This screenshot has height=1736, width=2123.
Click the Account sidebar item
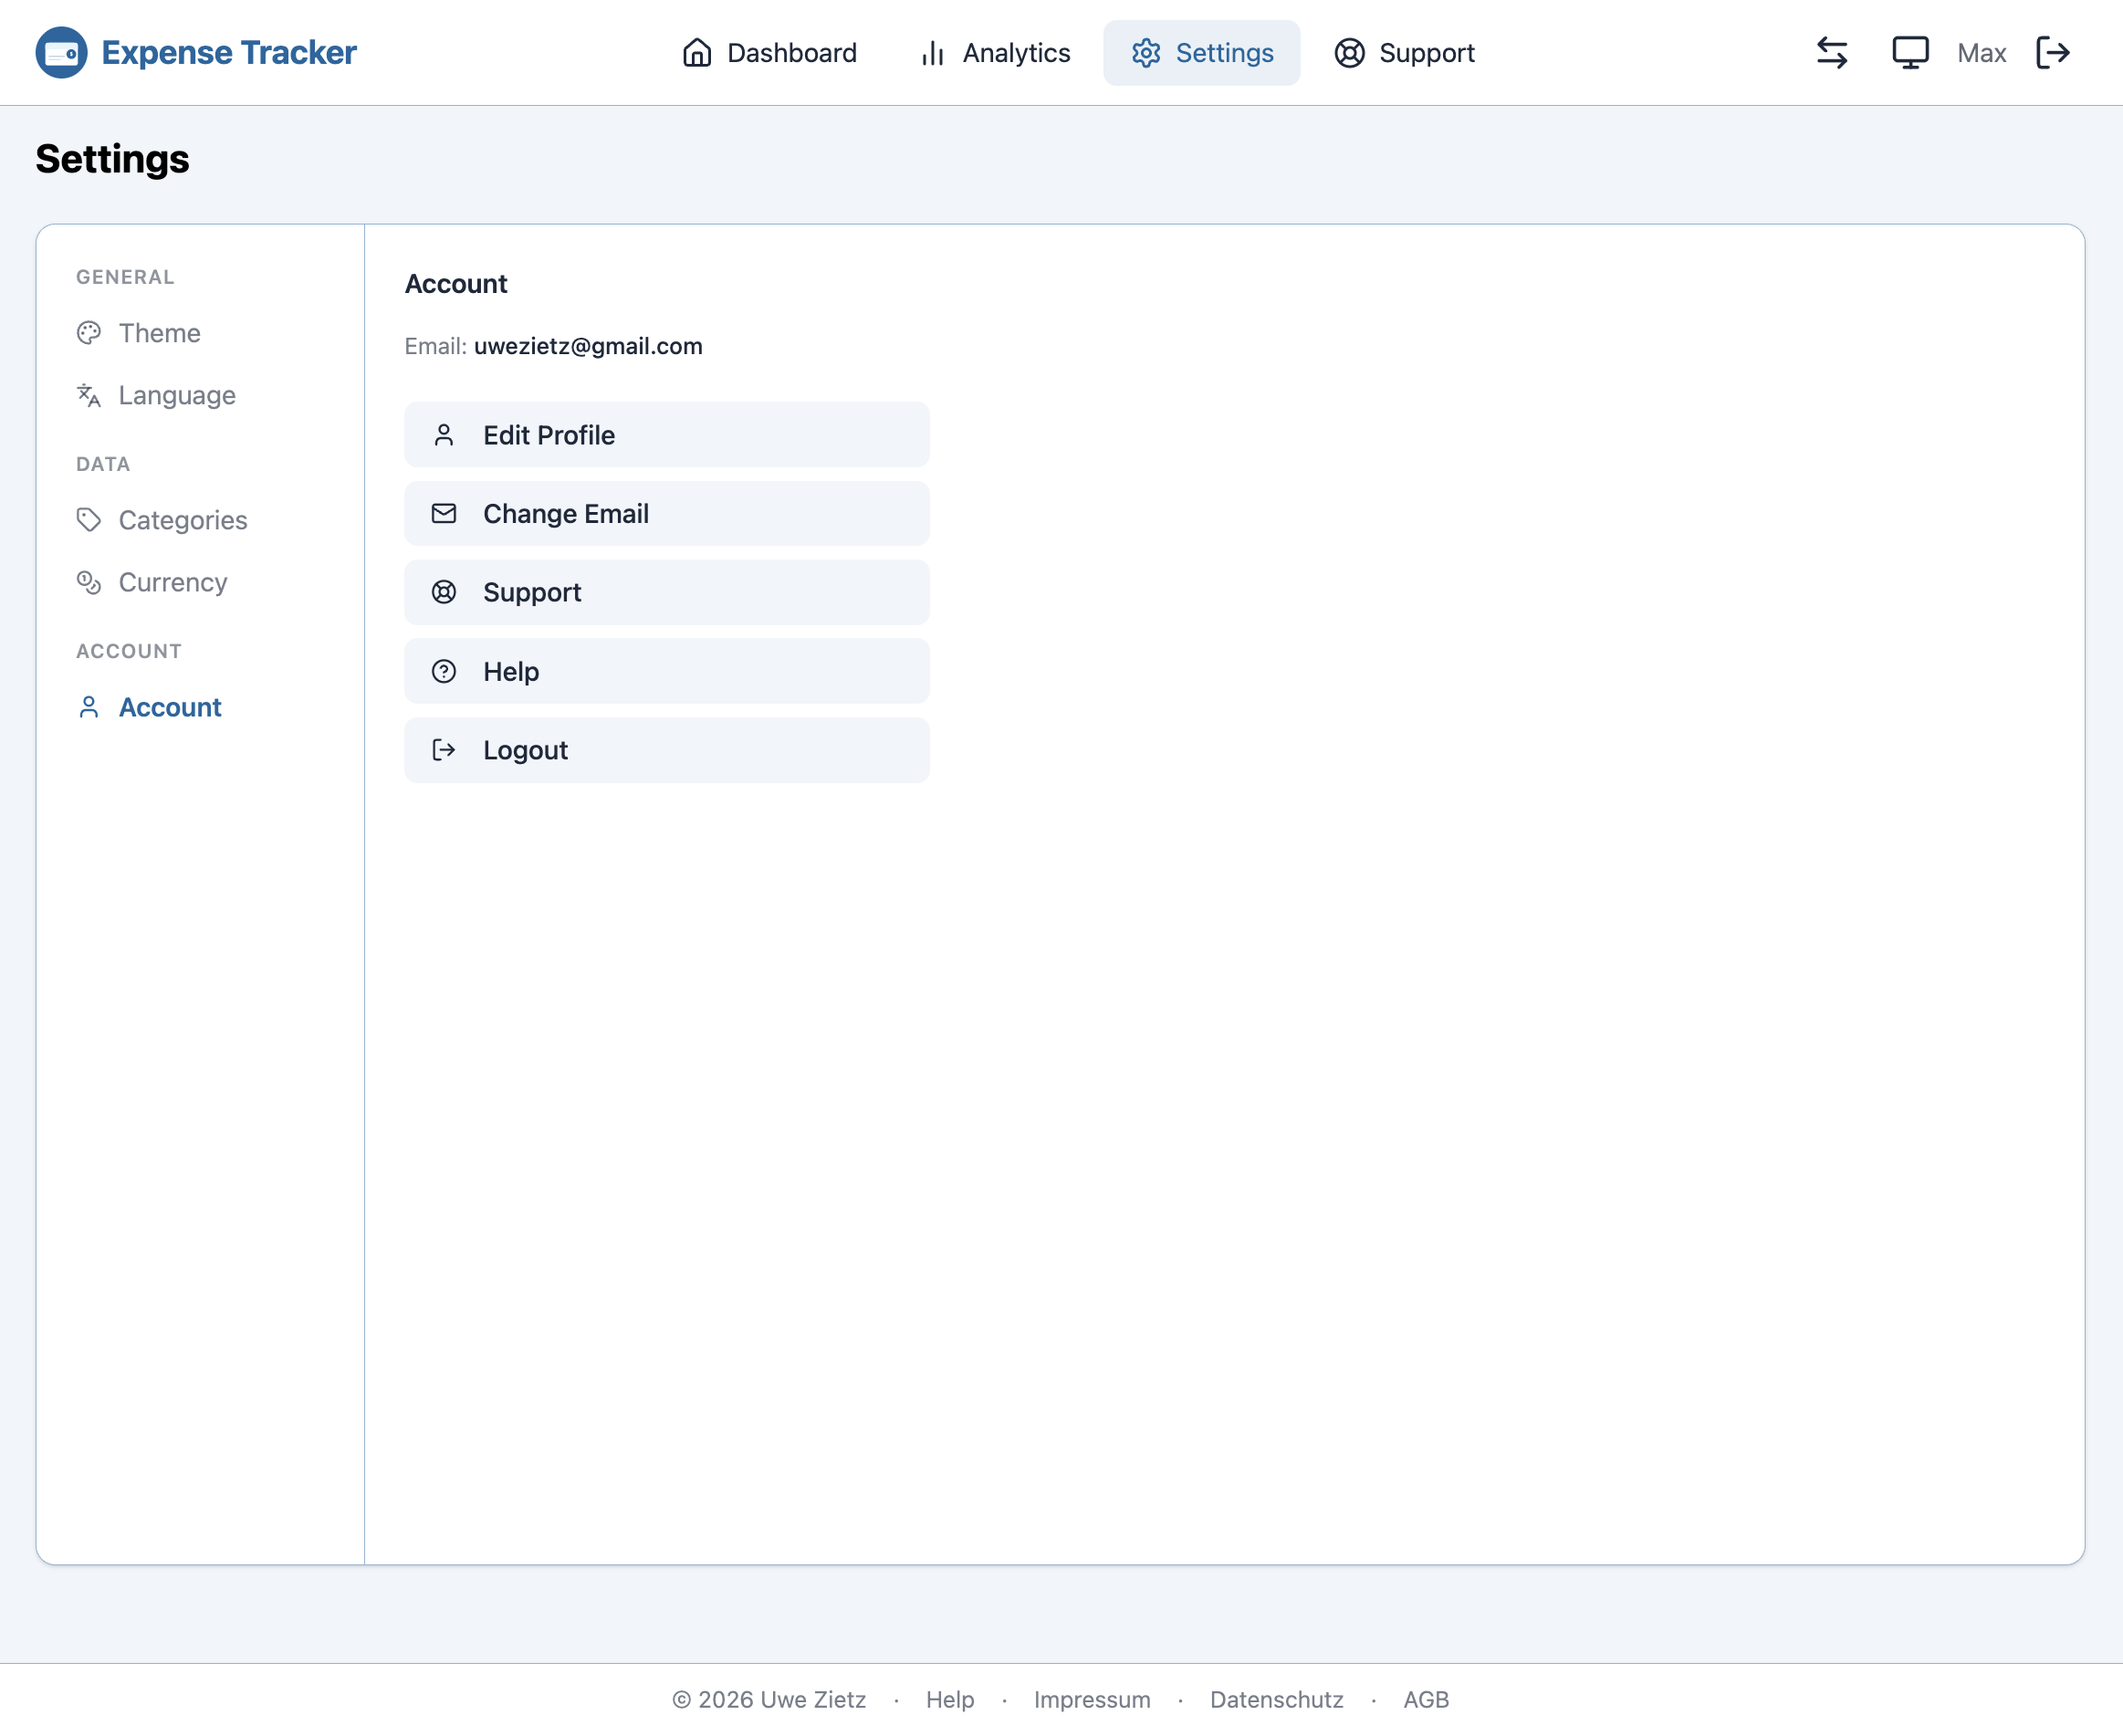click(169, 707)
